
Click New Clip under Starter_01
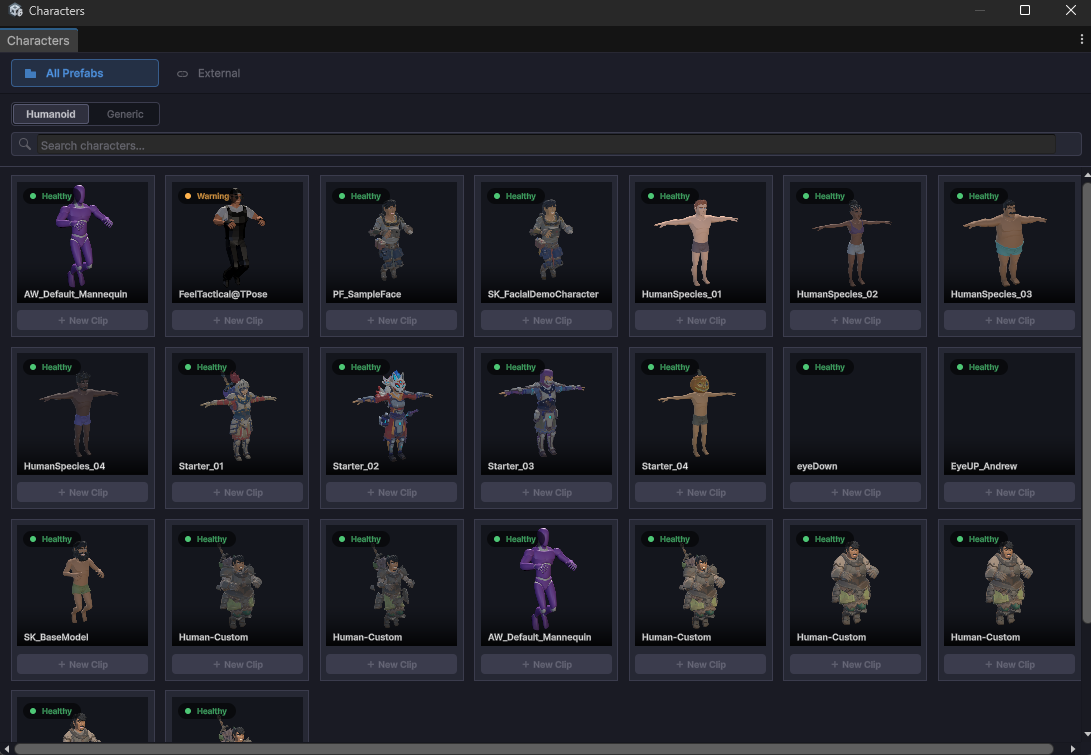coord(237,493)
